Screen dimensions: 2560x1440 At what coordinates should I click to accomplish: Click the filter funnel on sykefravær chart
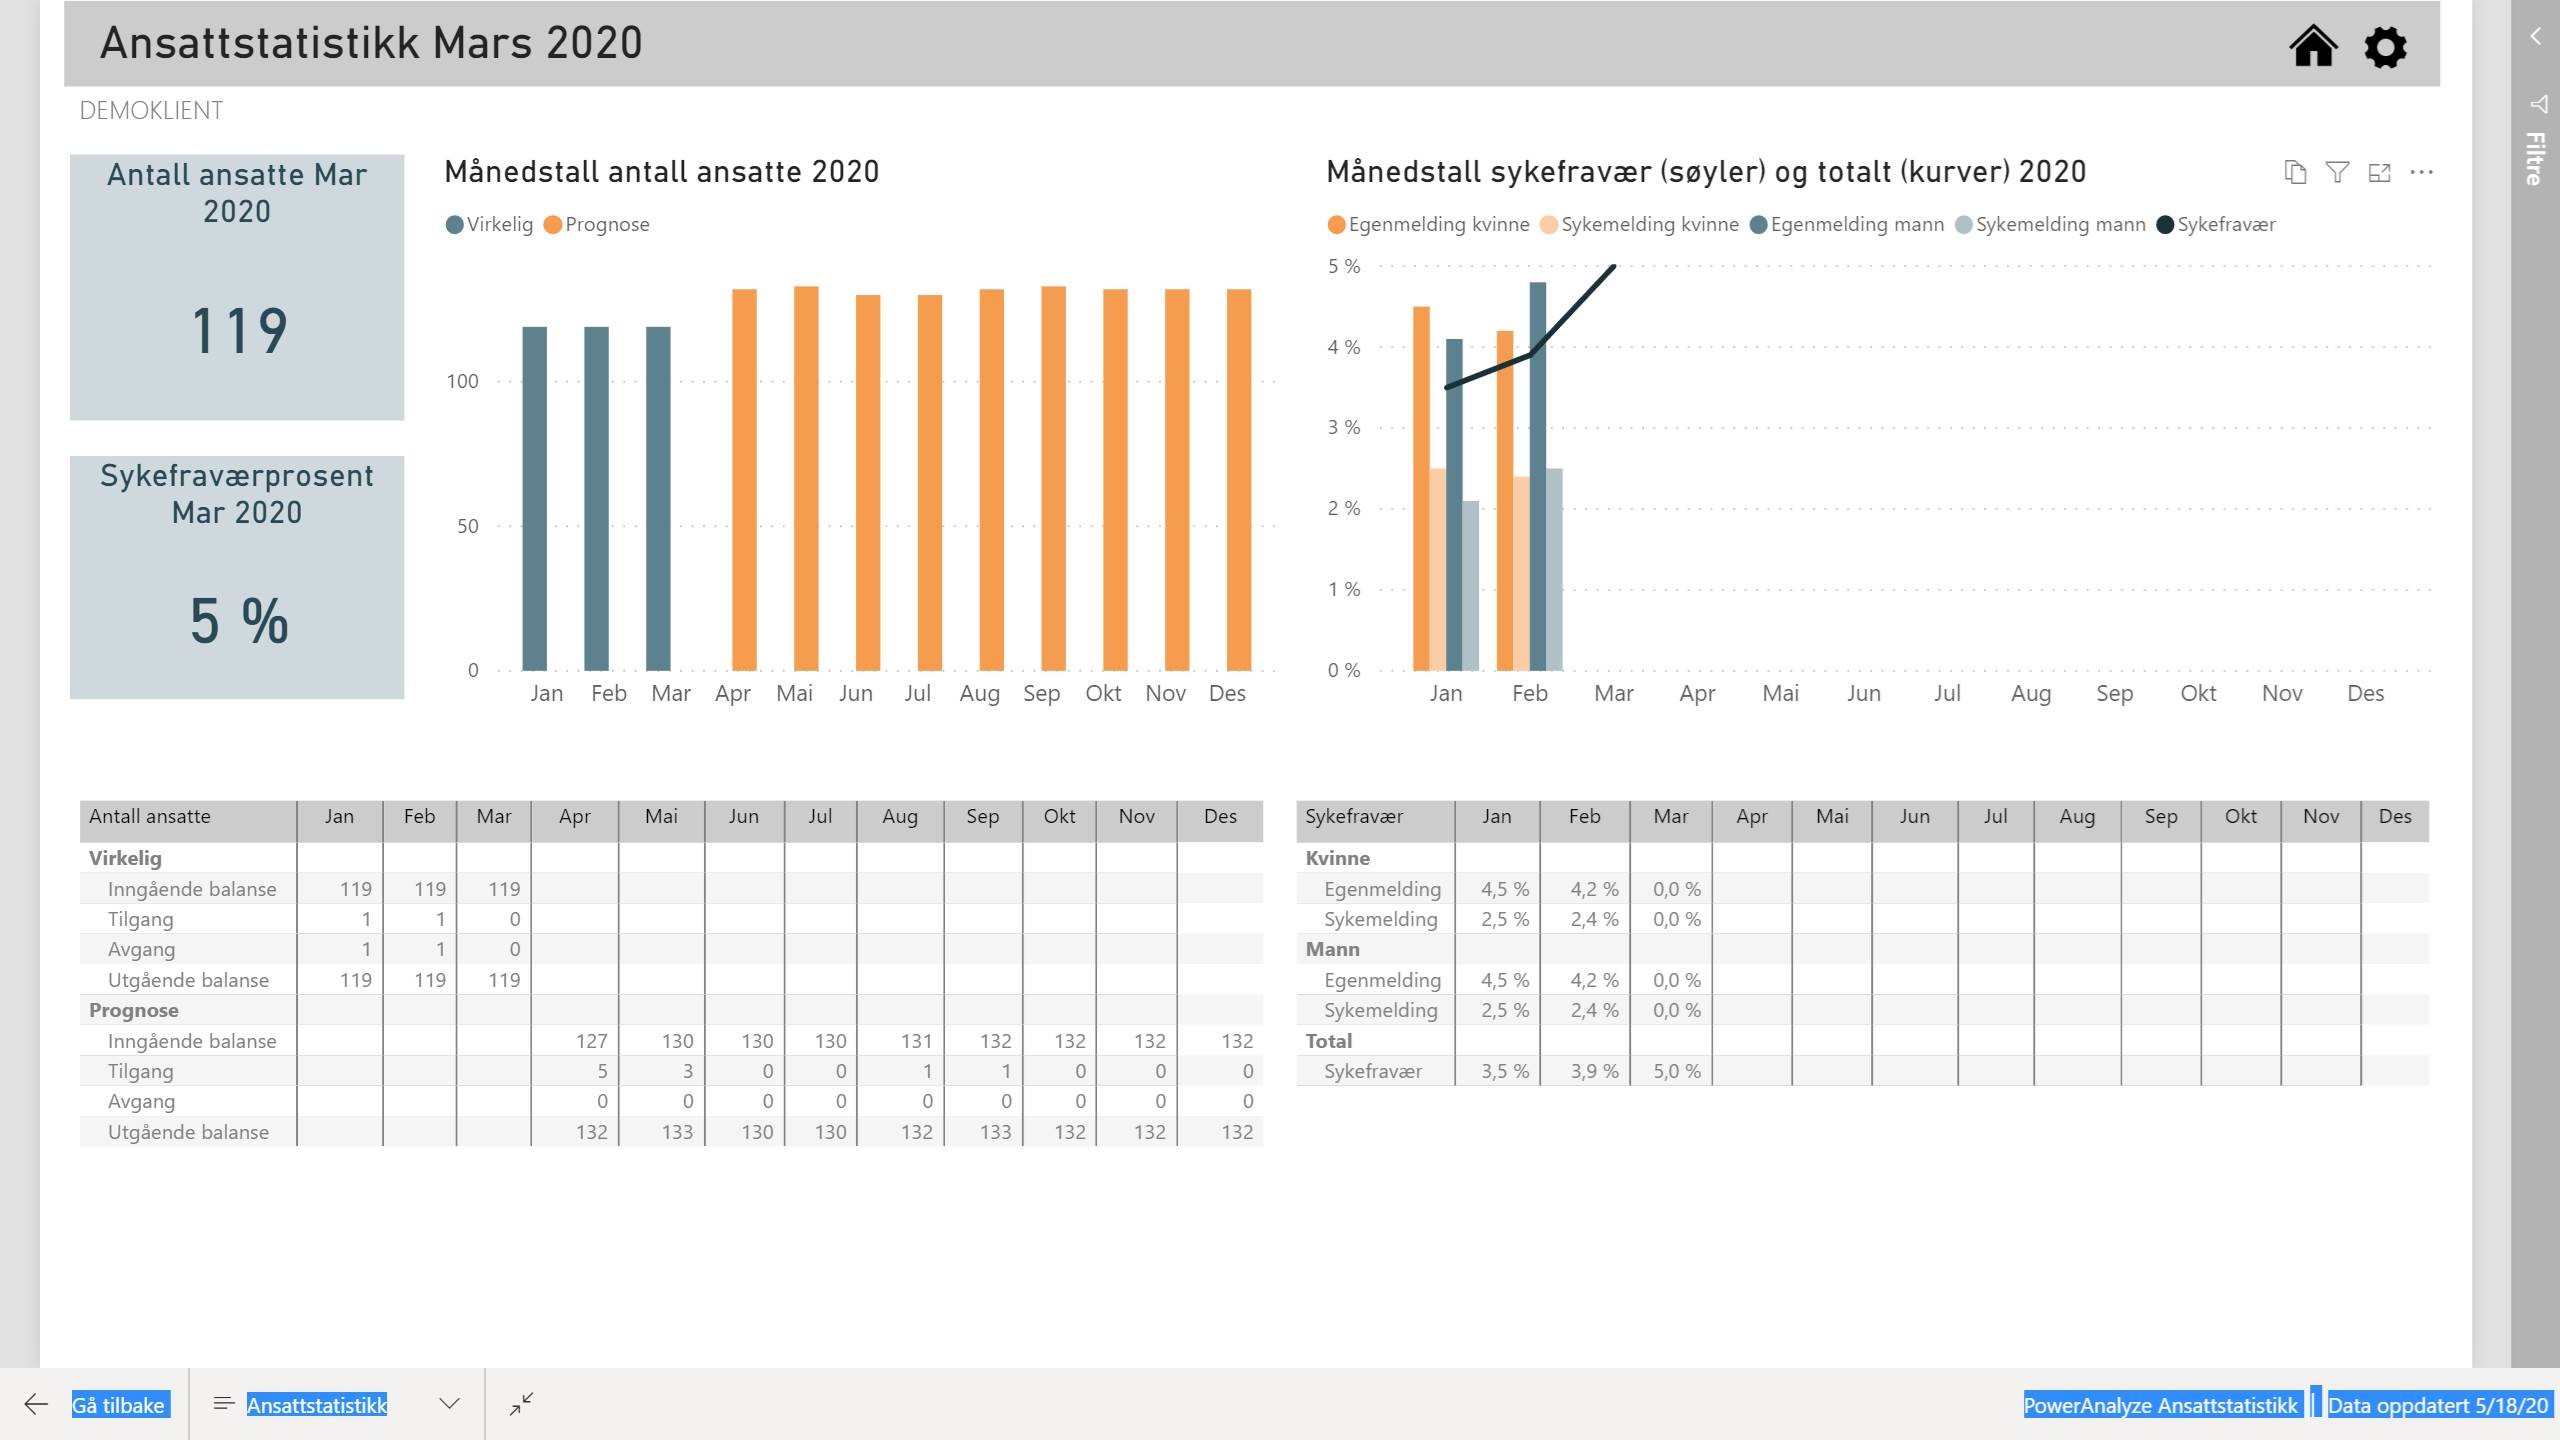tap(2337, 173)
